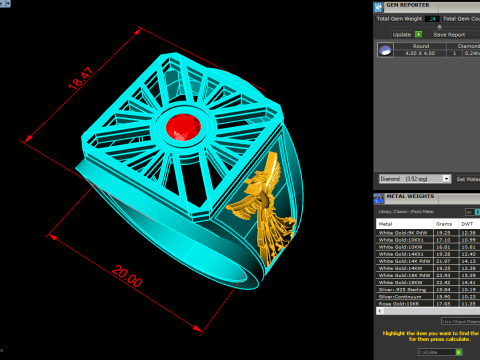Click the 4.00 X 4.00 gem size cell
The width and height of the screenshot is (480, 360).
[x=420, y=53]
